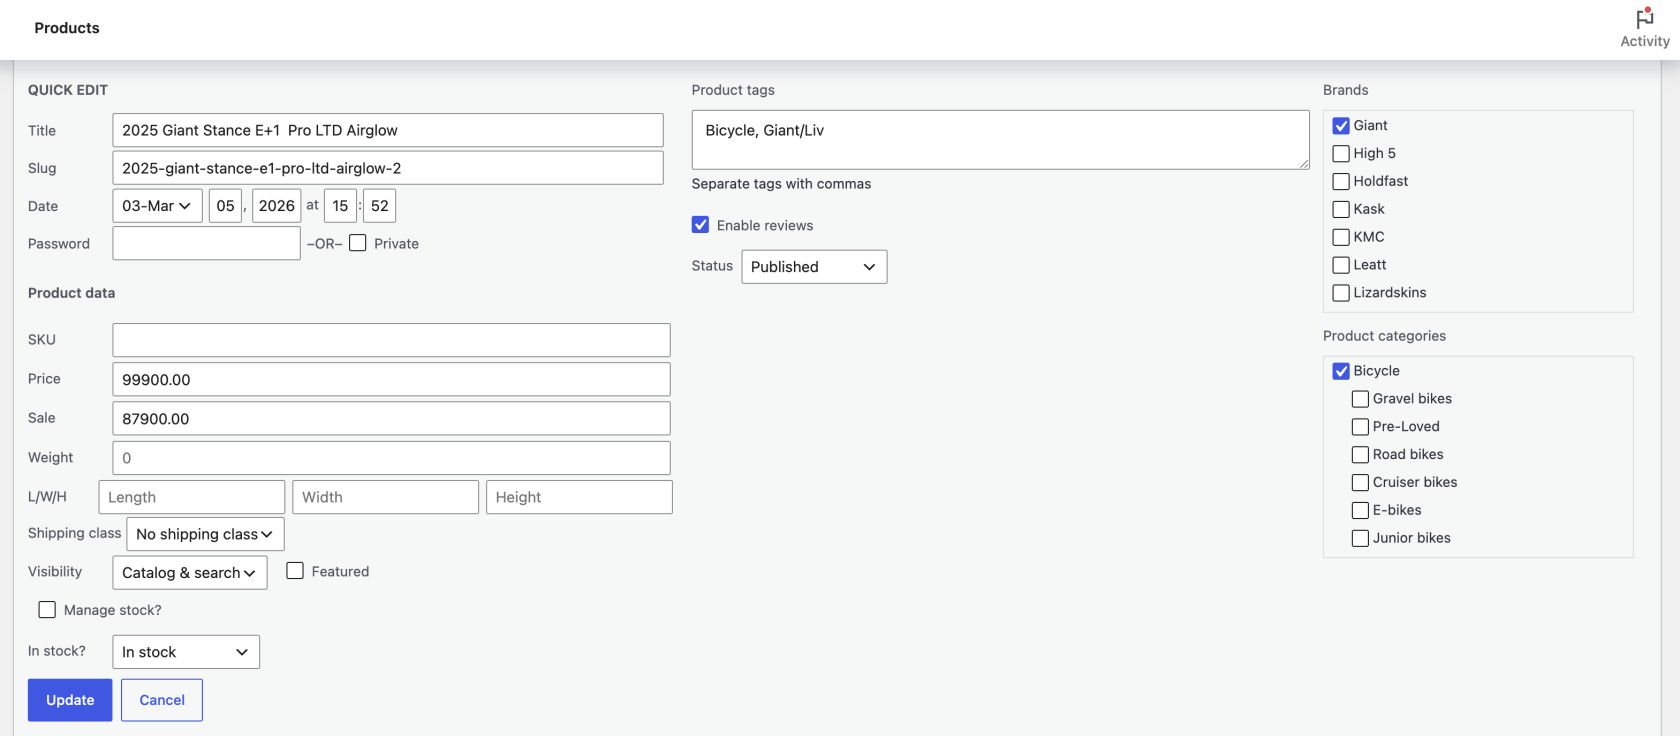Screen dimensions: 1680x736
Task: Open the month dropdown showing 03-Mar
Action: point(157,206)
